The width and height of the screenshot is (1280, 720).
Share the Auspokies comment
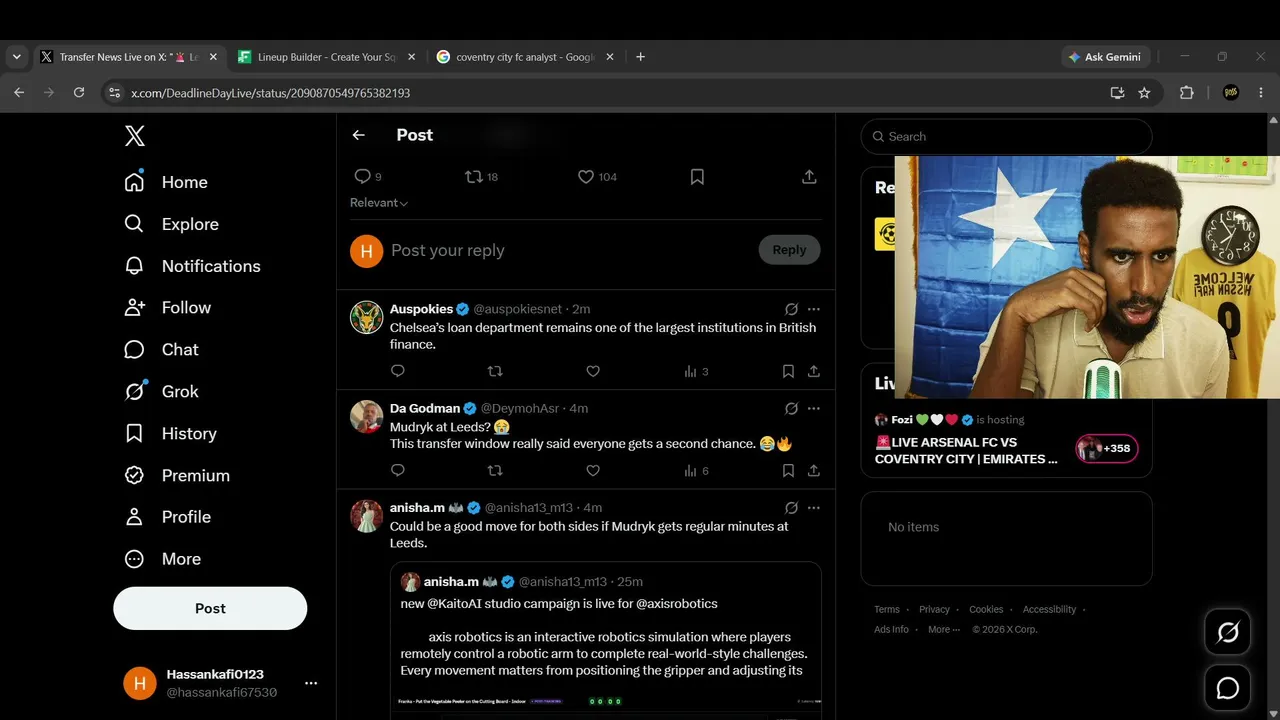(814, 371)
